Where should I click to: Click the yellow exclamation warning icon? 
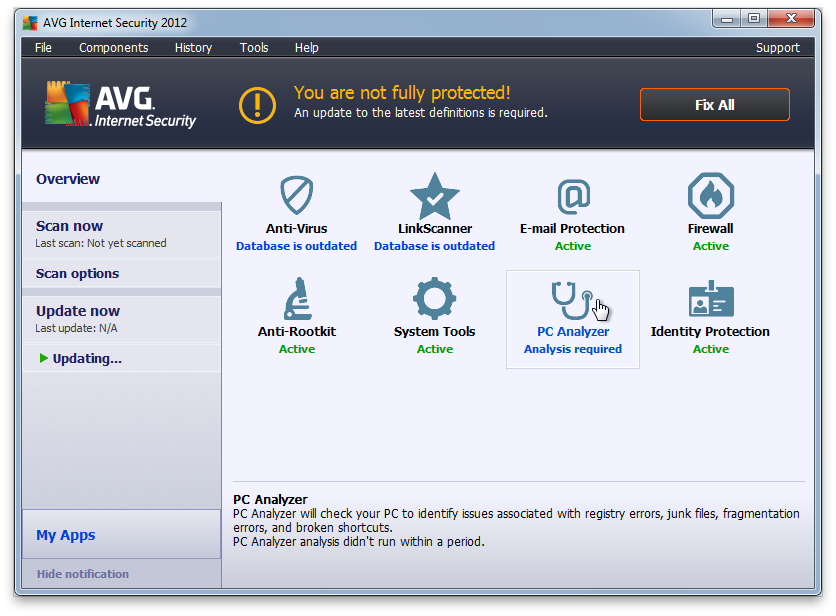pyautogui.click(x=258, y=105)
